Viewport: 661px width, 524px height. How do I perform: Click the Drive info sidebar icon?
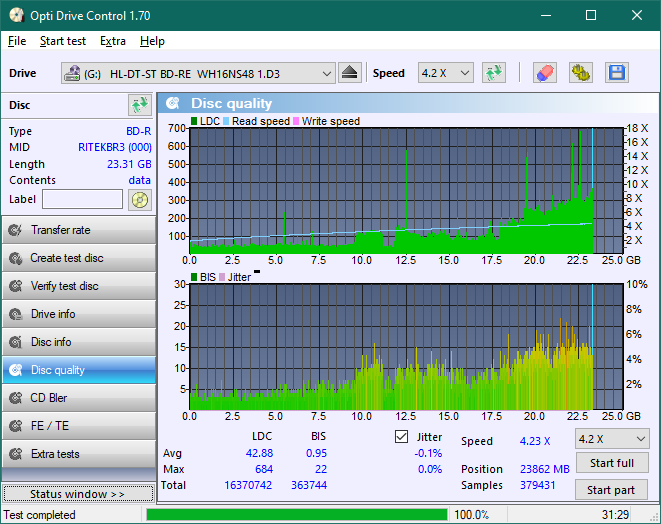tap(16, 314)
